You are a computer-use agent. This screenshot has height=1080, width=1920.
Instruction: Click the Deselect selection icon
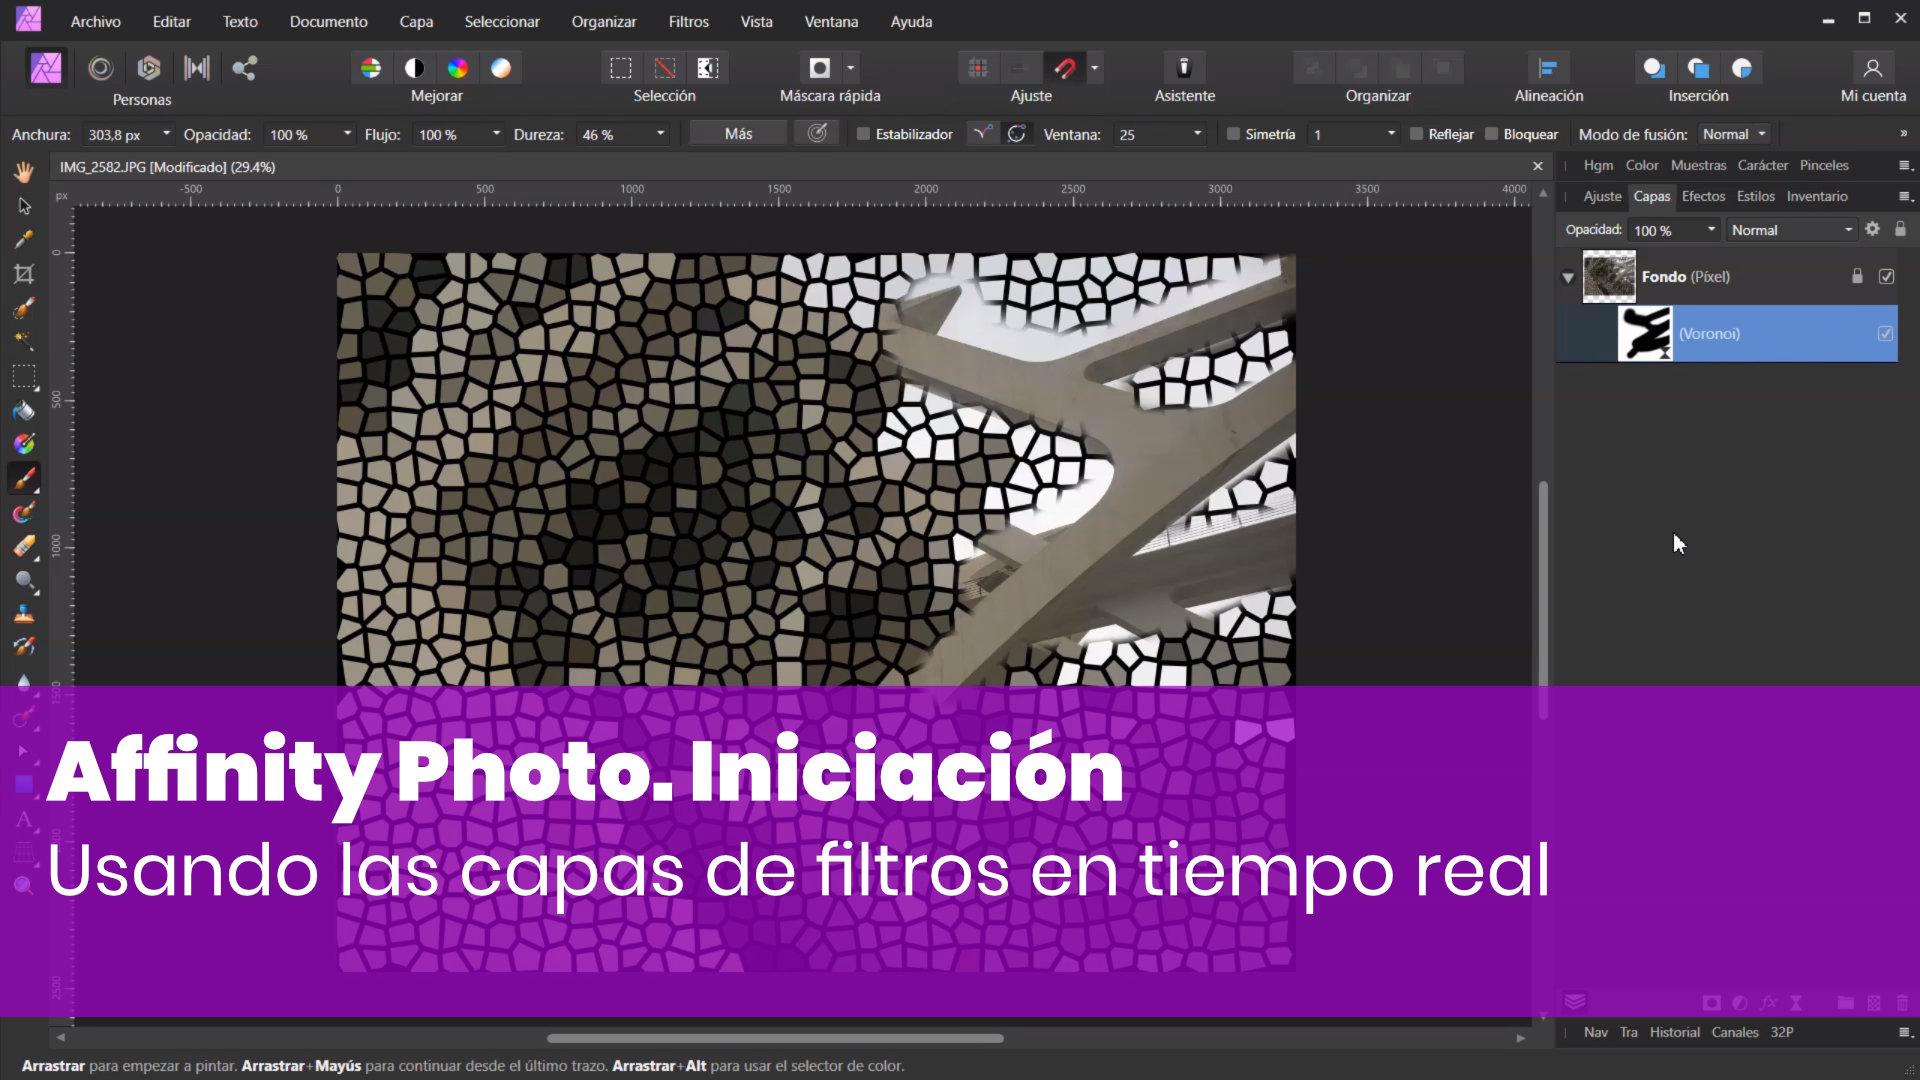point(665,68)
